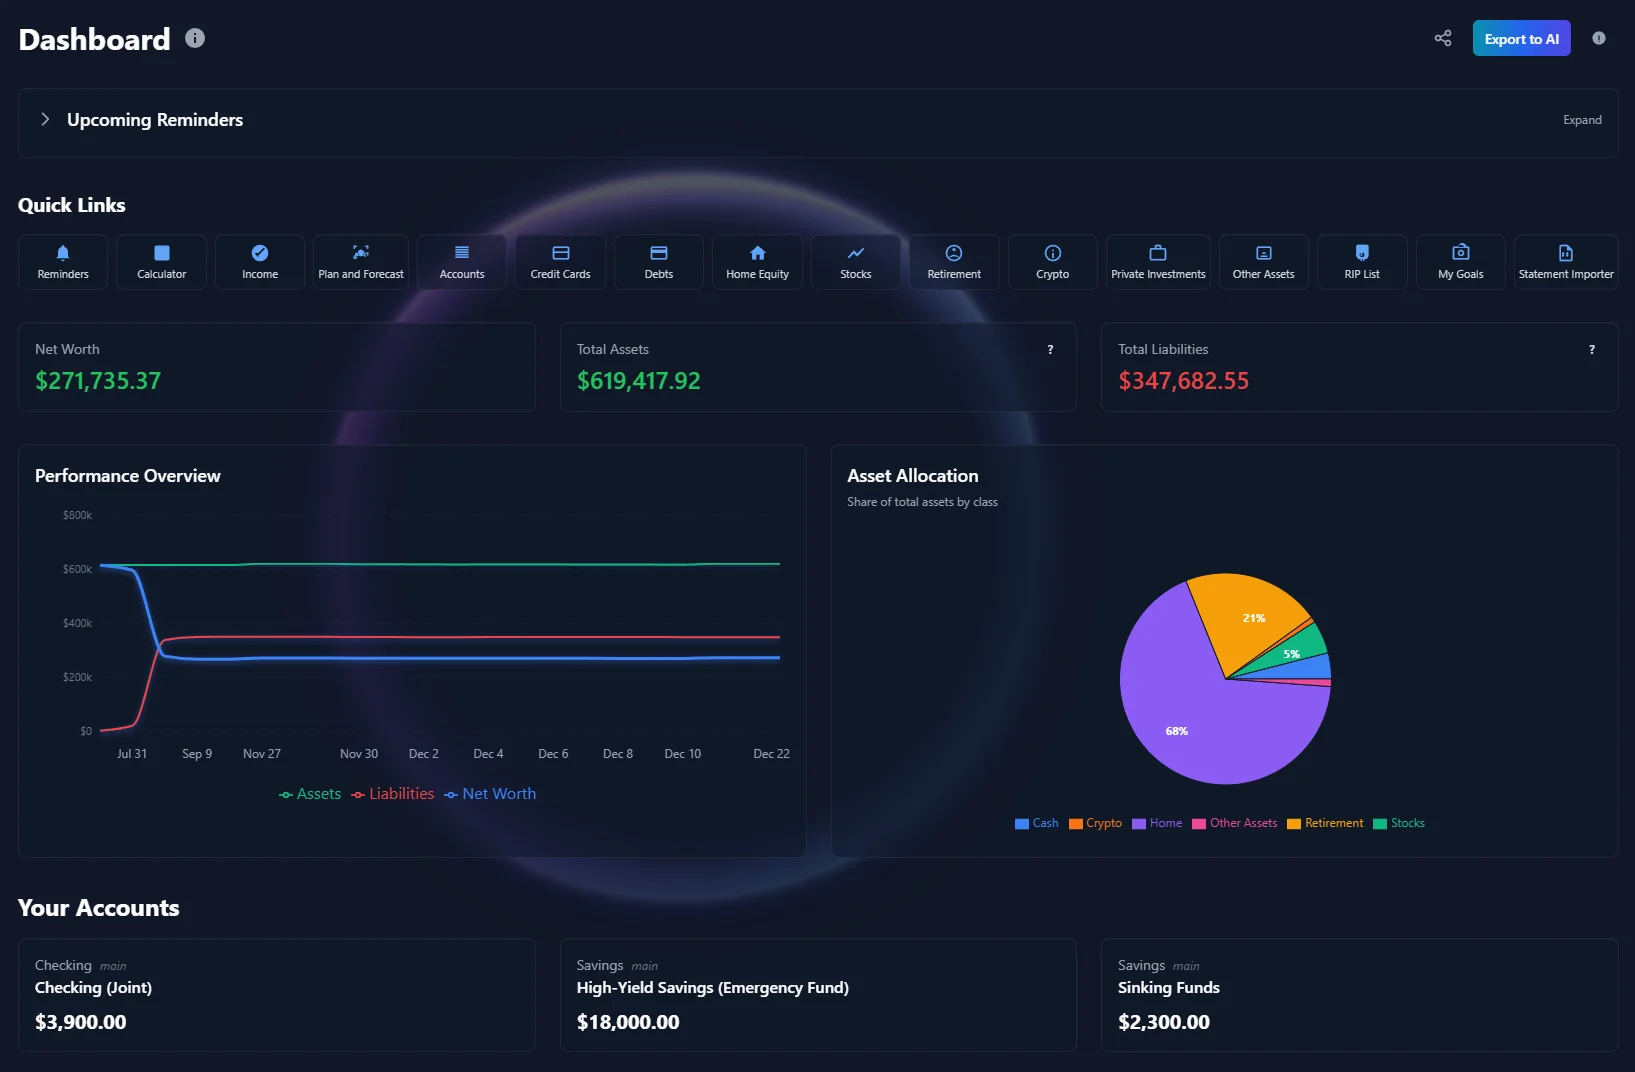Open the Stocks trend-line quick link
Screen dimensions: 1635x1072
tap(855, 262)
